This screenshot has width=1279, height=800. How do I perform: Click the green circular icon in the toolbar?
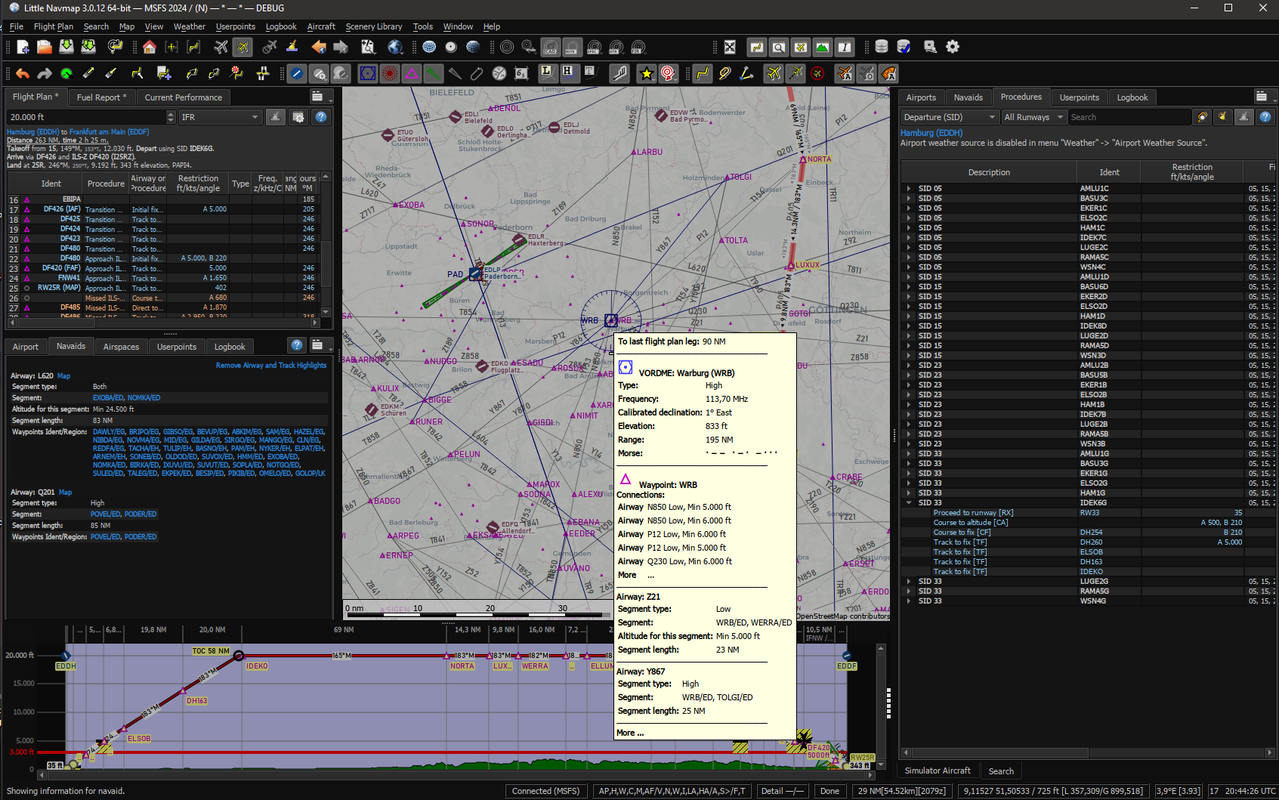(x=66, y=73)
